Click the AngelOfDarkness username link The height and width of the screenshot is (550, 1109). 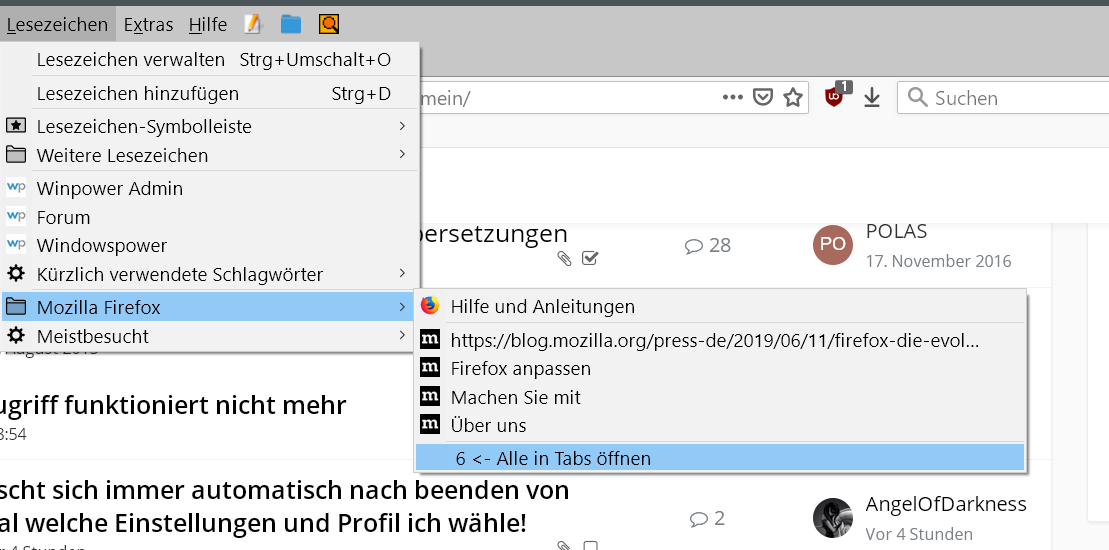[x=945, y=505]
